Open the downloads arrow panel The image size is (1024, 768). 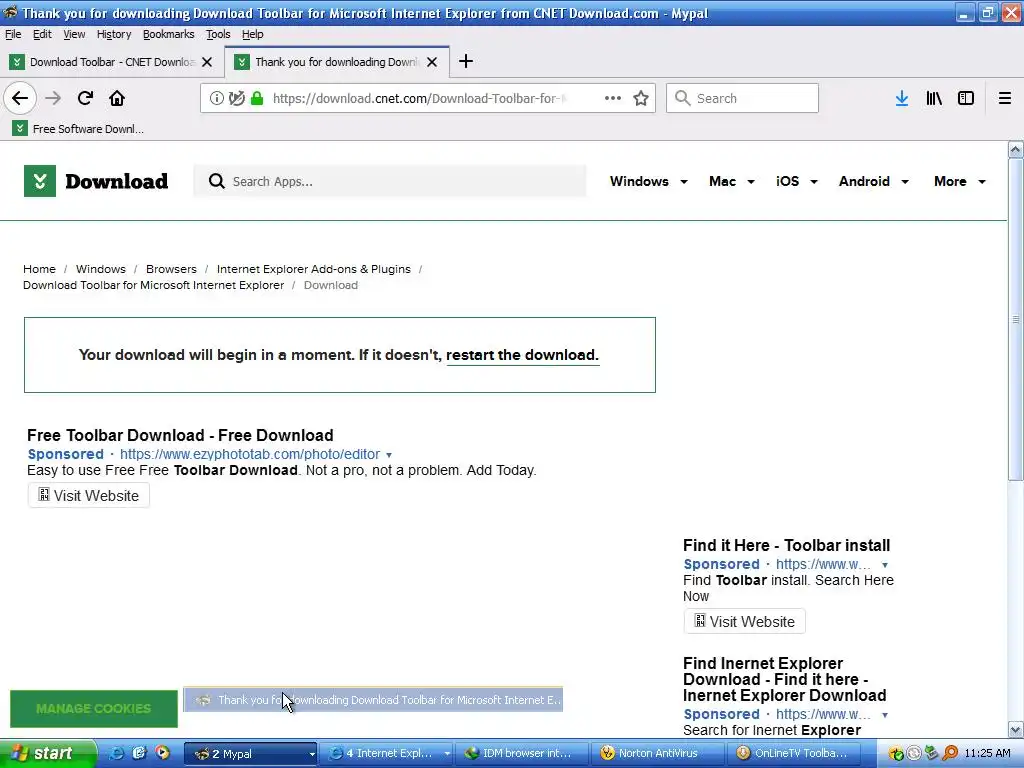902,98
